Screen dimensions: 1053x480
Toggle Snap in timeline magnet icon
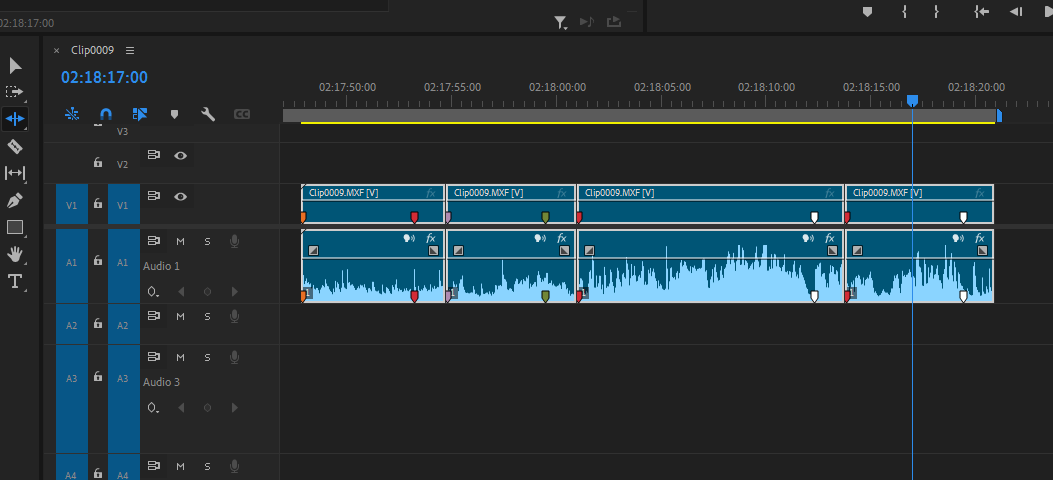(105, 114)
